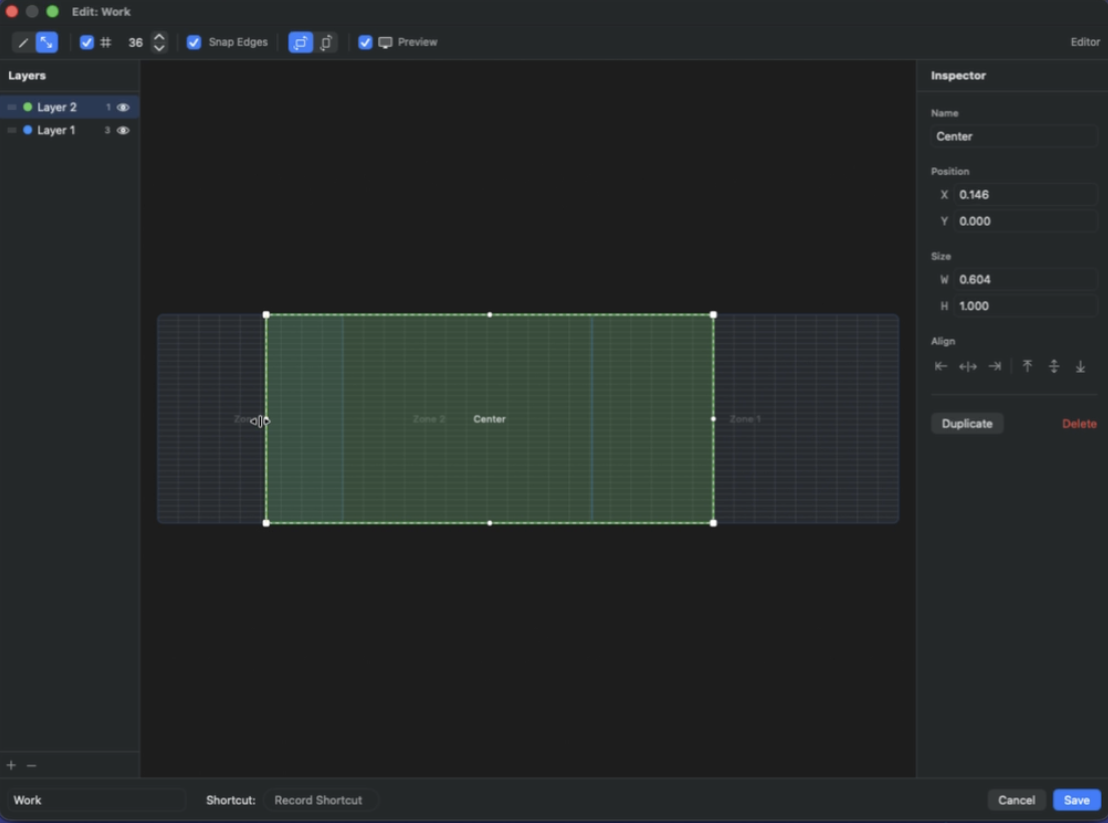The image size is (1108, 823).
Task: Switch to portrait orientation mode
Action: pyautogui.click(x=326, y=43)
